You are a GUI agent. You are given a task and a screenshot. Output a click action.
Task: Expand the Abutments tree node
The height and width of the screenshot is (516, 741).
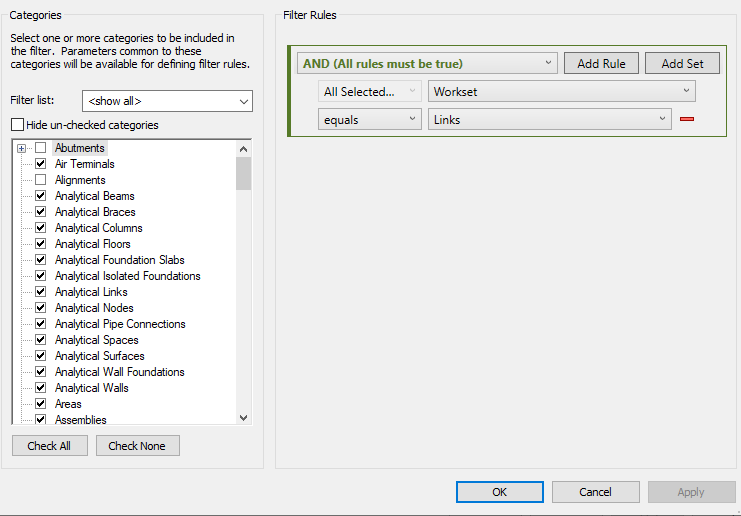21,148
